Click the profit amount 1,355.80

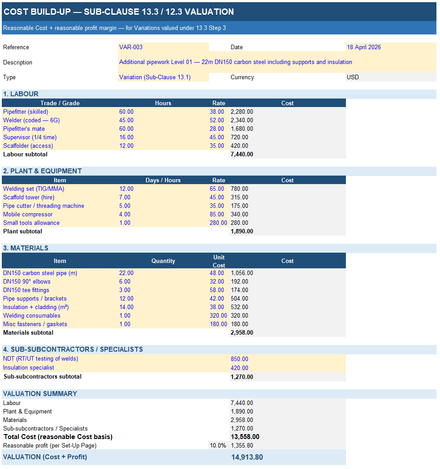click(x=242, y=446)
